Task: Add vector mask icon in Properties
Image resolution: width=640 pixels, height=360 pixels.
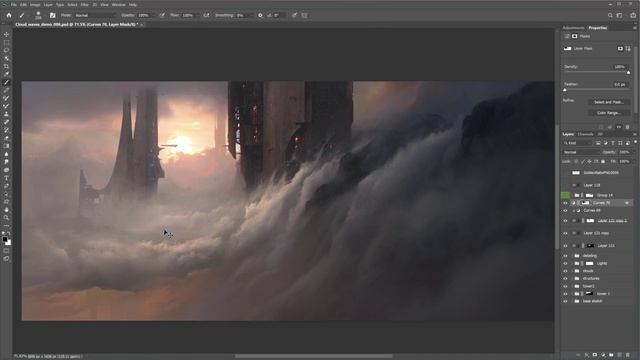Action: click(628, 49)
